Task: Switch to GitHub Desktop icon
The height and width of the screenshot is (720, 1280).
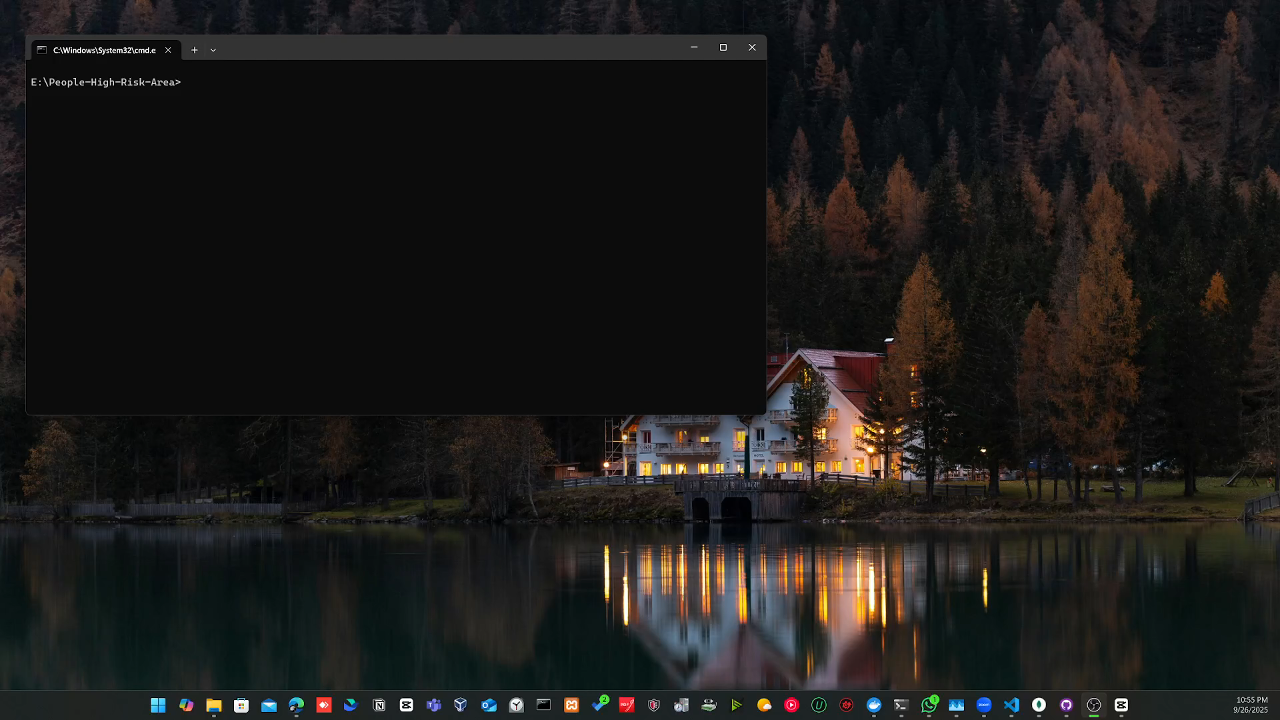Action: (x=1066, y=705)
